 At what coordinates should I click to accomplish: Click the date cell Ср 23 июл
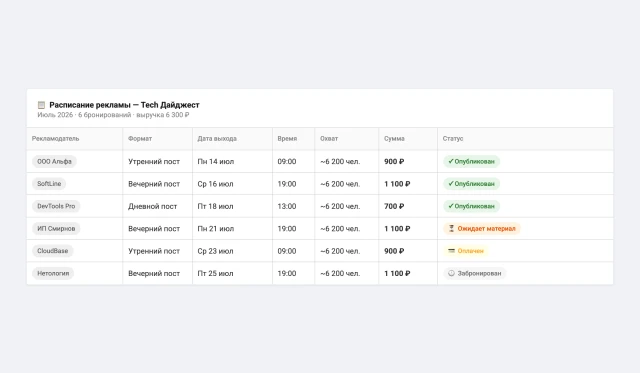216,251
